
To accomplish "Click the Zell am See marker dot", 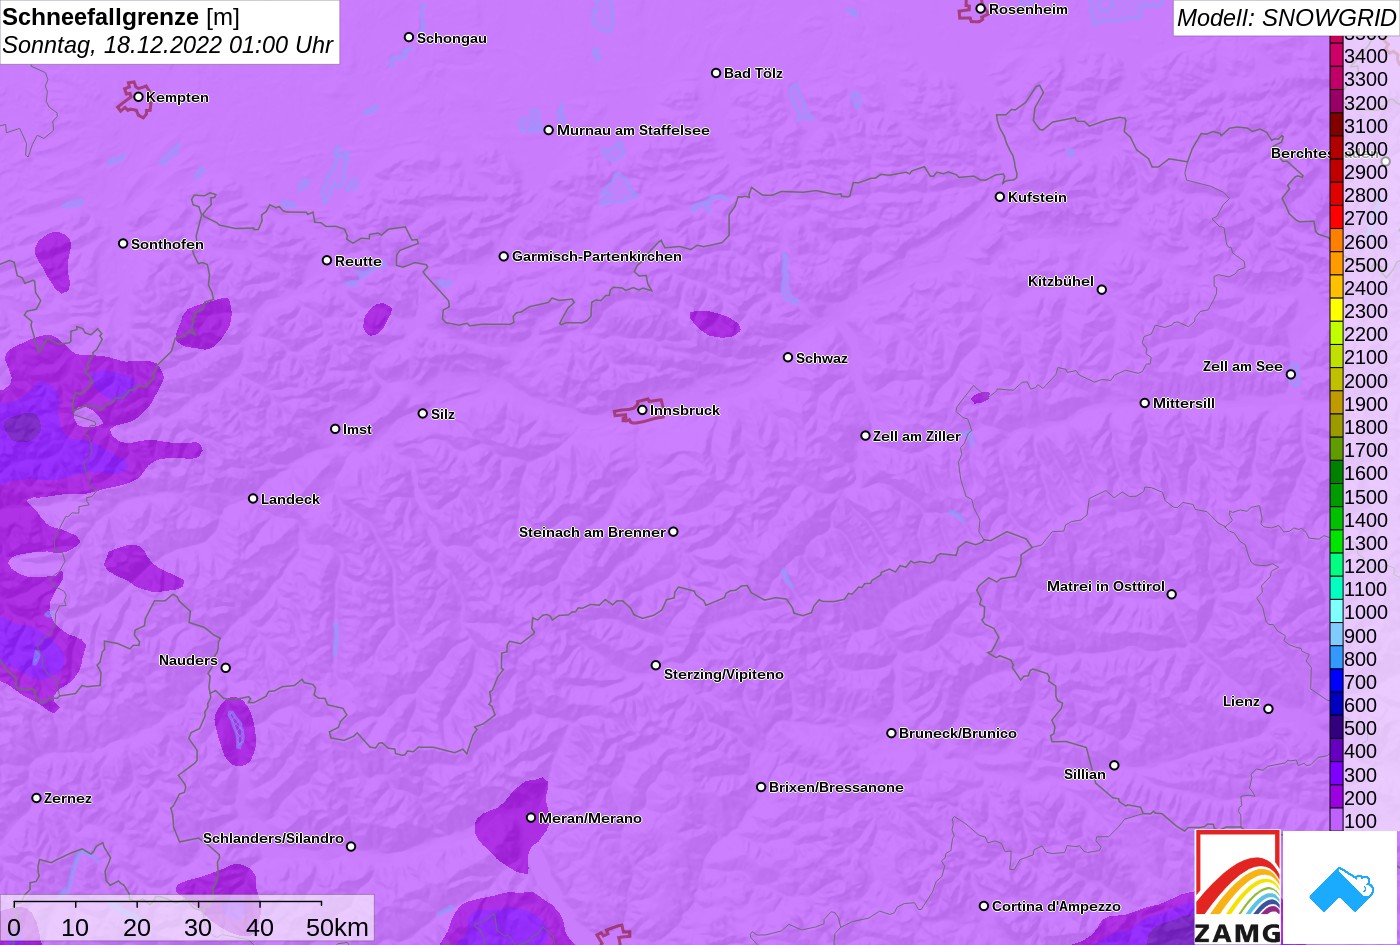I will [1291, 375].
